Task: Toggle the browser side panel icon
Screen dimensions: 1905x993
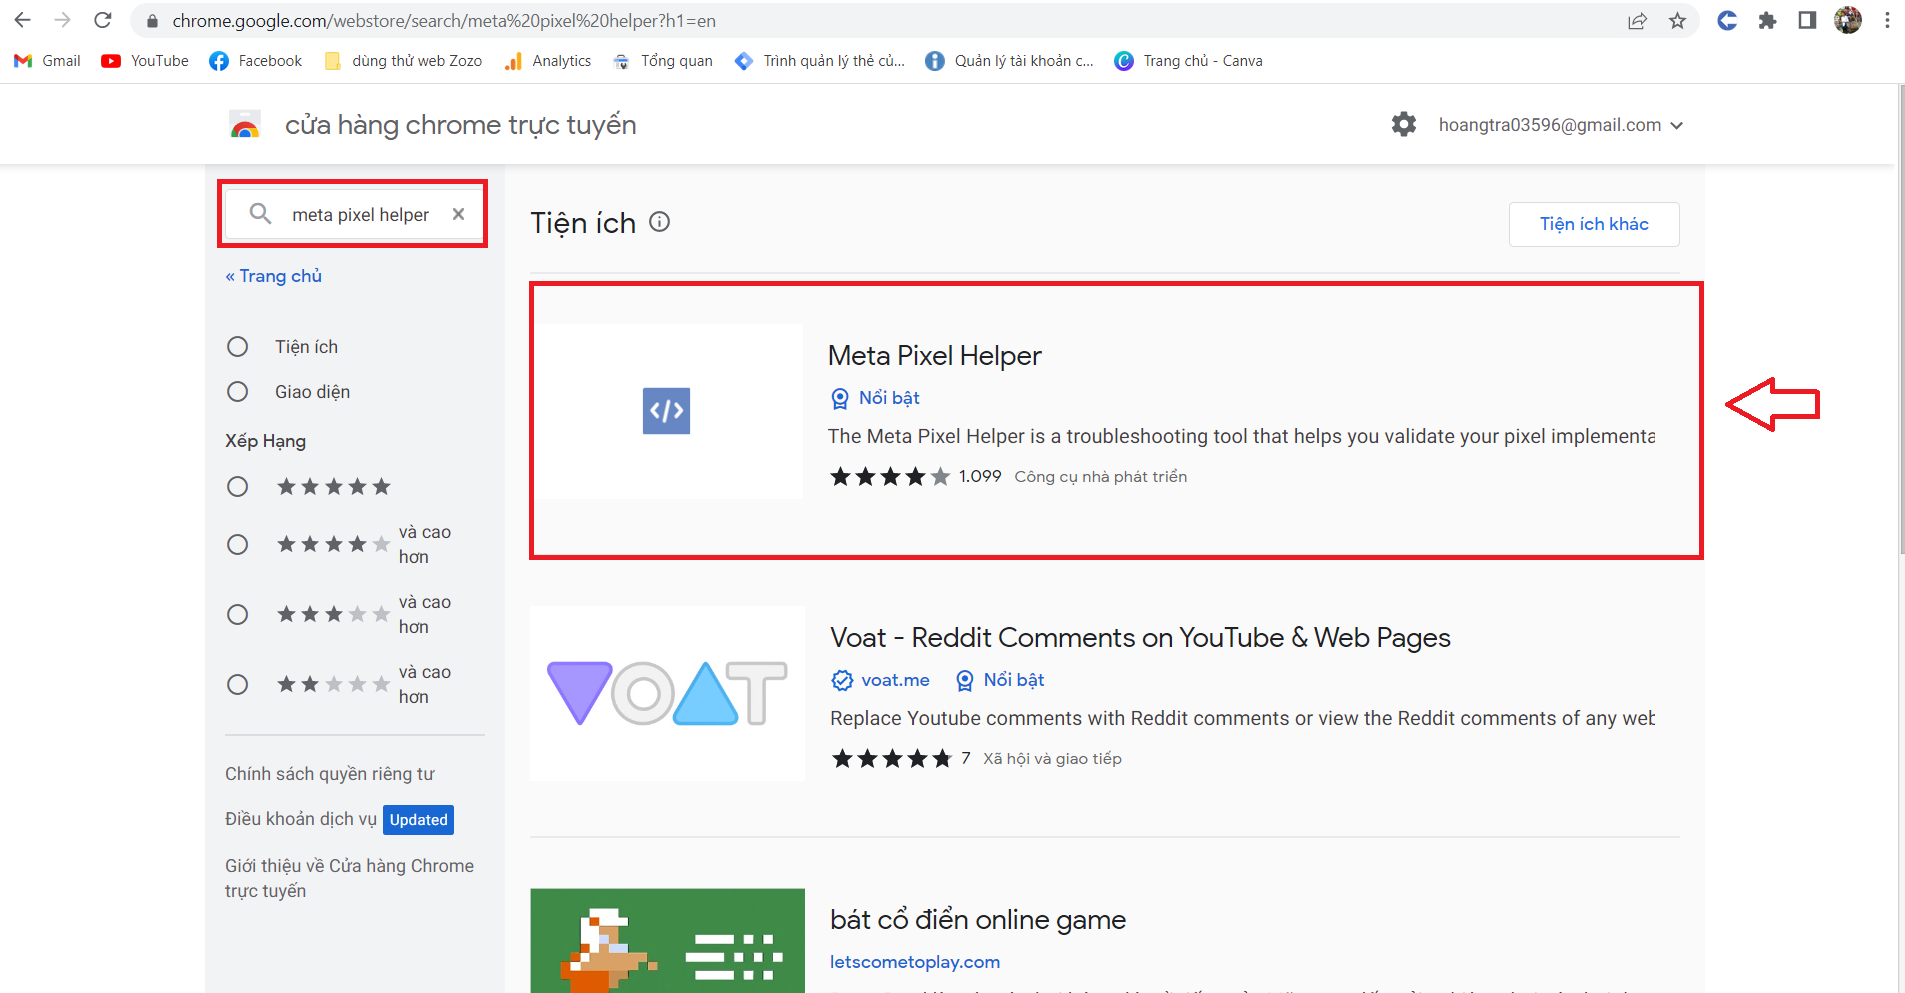Action: 1807,20
